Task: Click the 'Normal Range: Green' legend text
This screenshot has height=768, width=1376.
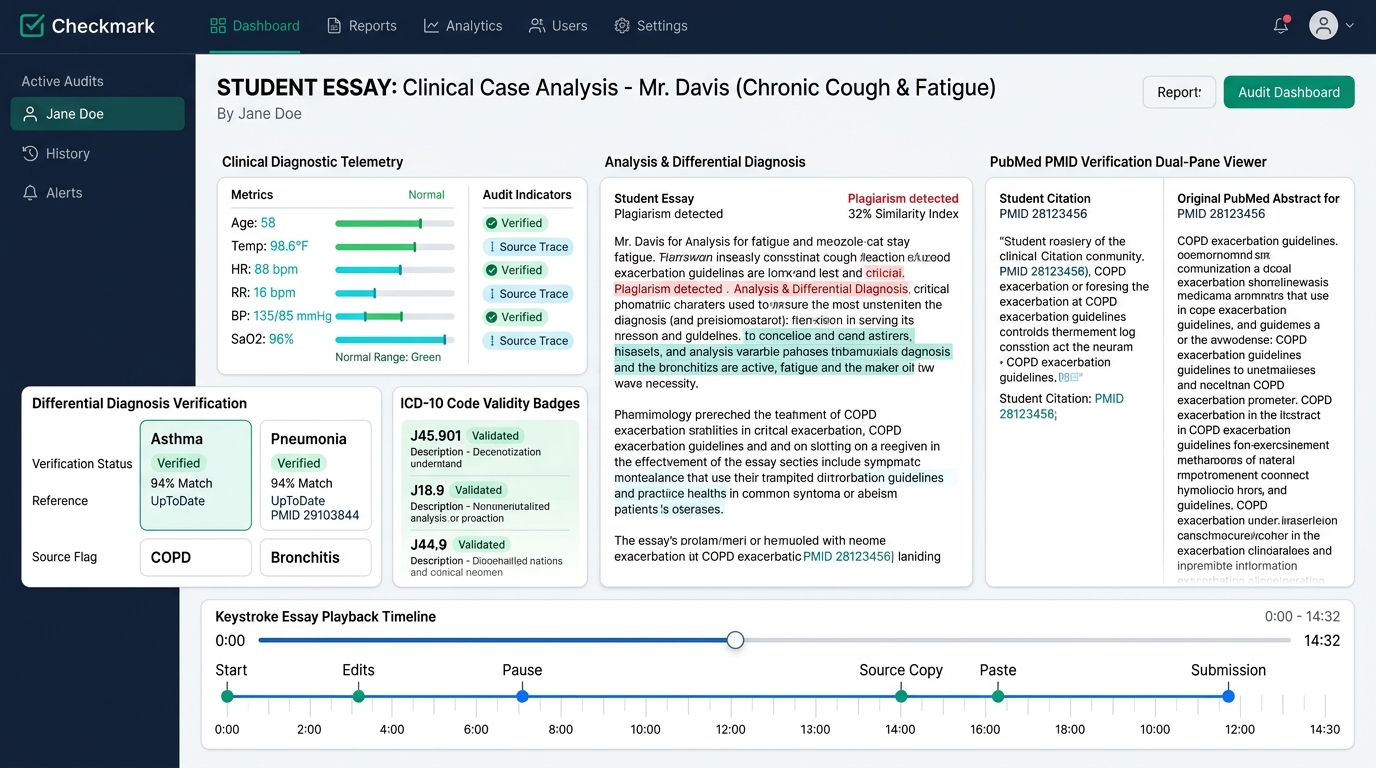Action: tap(388, 357)
